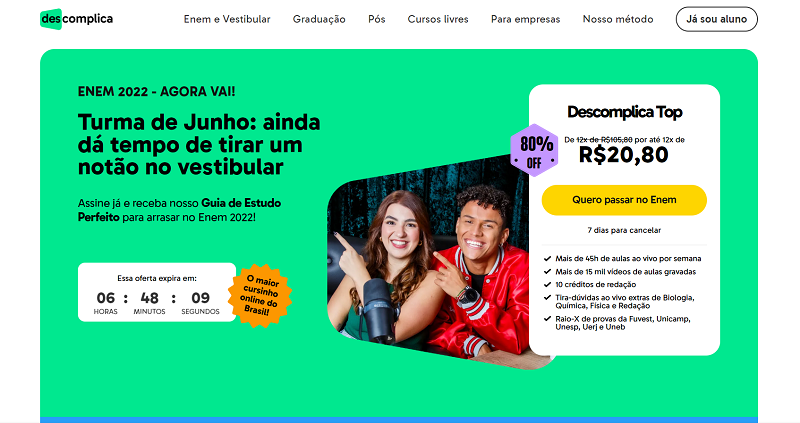Click the offer countdown timer box

coord(157,292)
